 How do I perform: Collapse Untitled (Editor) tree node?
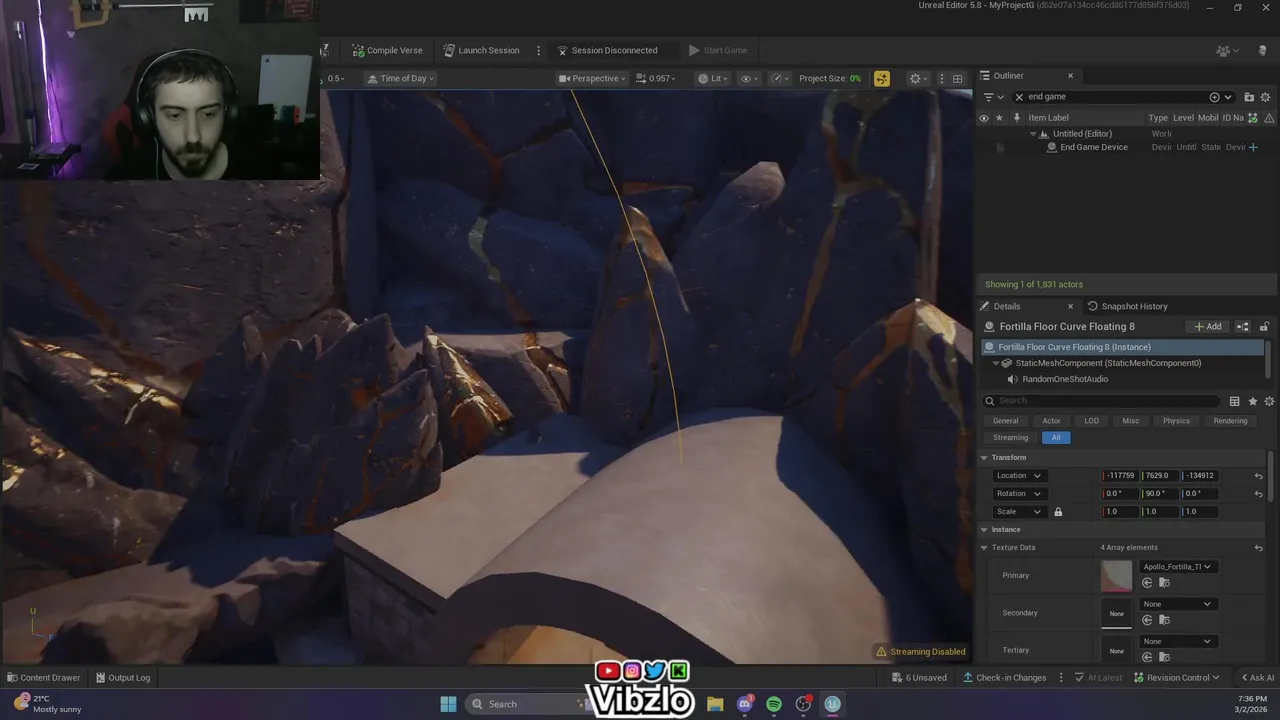[1033, 134]
